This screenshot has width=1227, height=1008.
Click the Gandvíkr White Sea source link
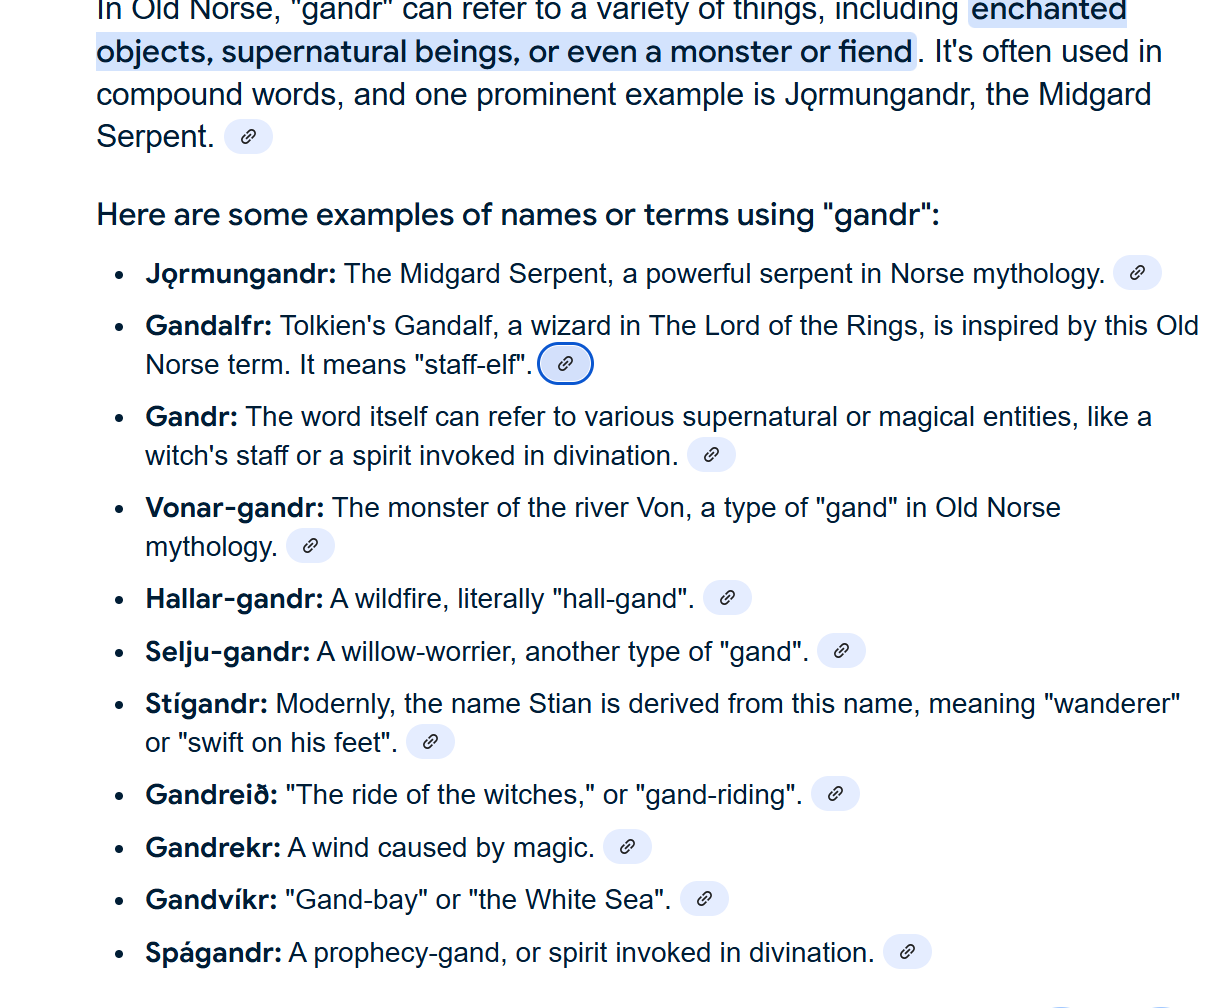pyautogui.click(x=704, y=899)
